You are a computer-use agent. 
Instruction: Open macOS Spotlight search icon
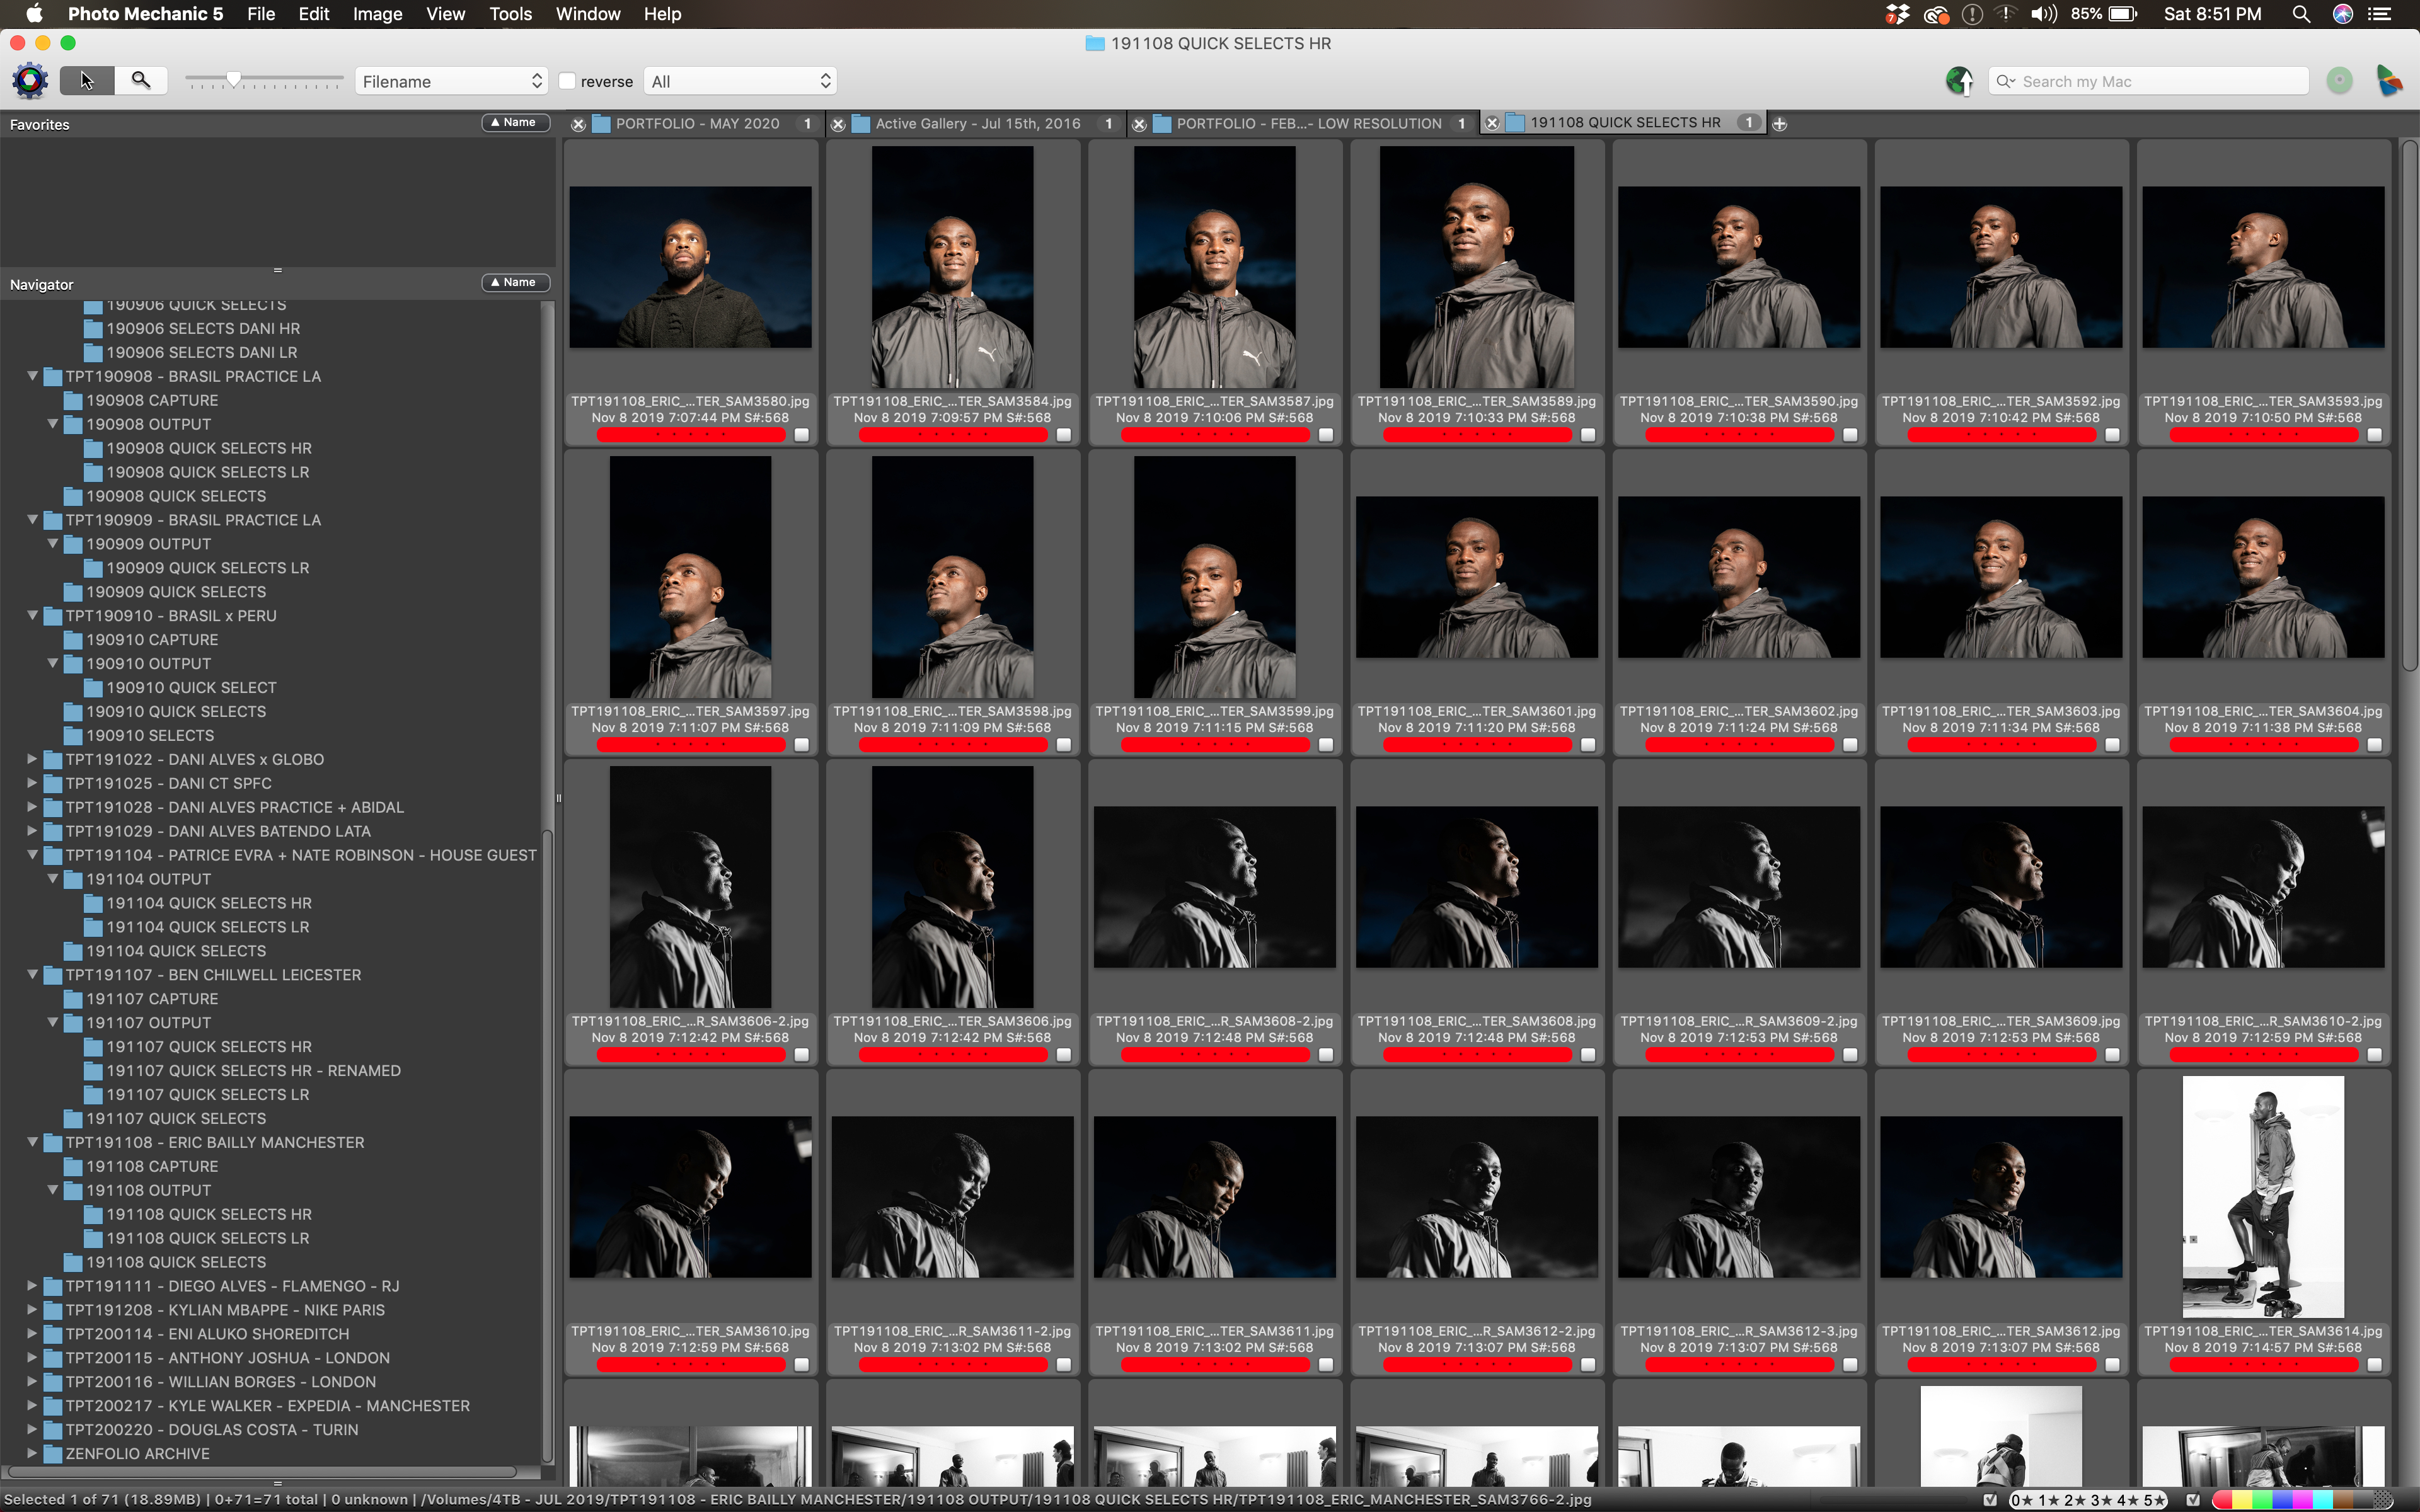(2300, 14)
